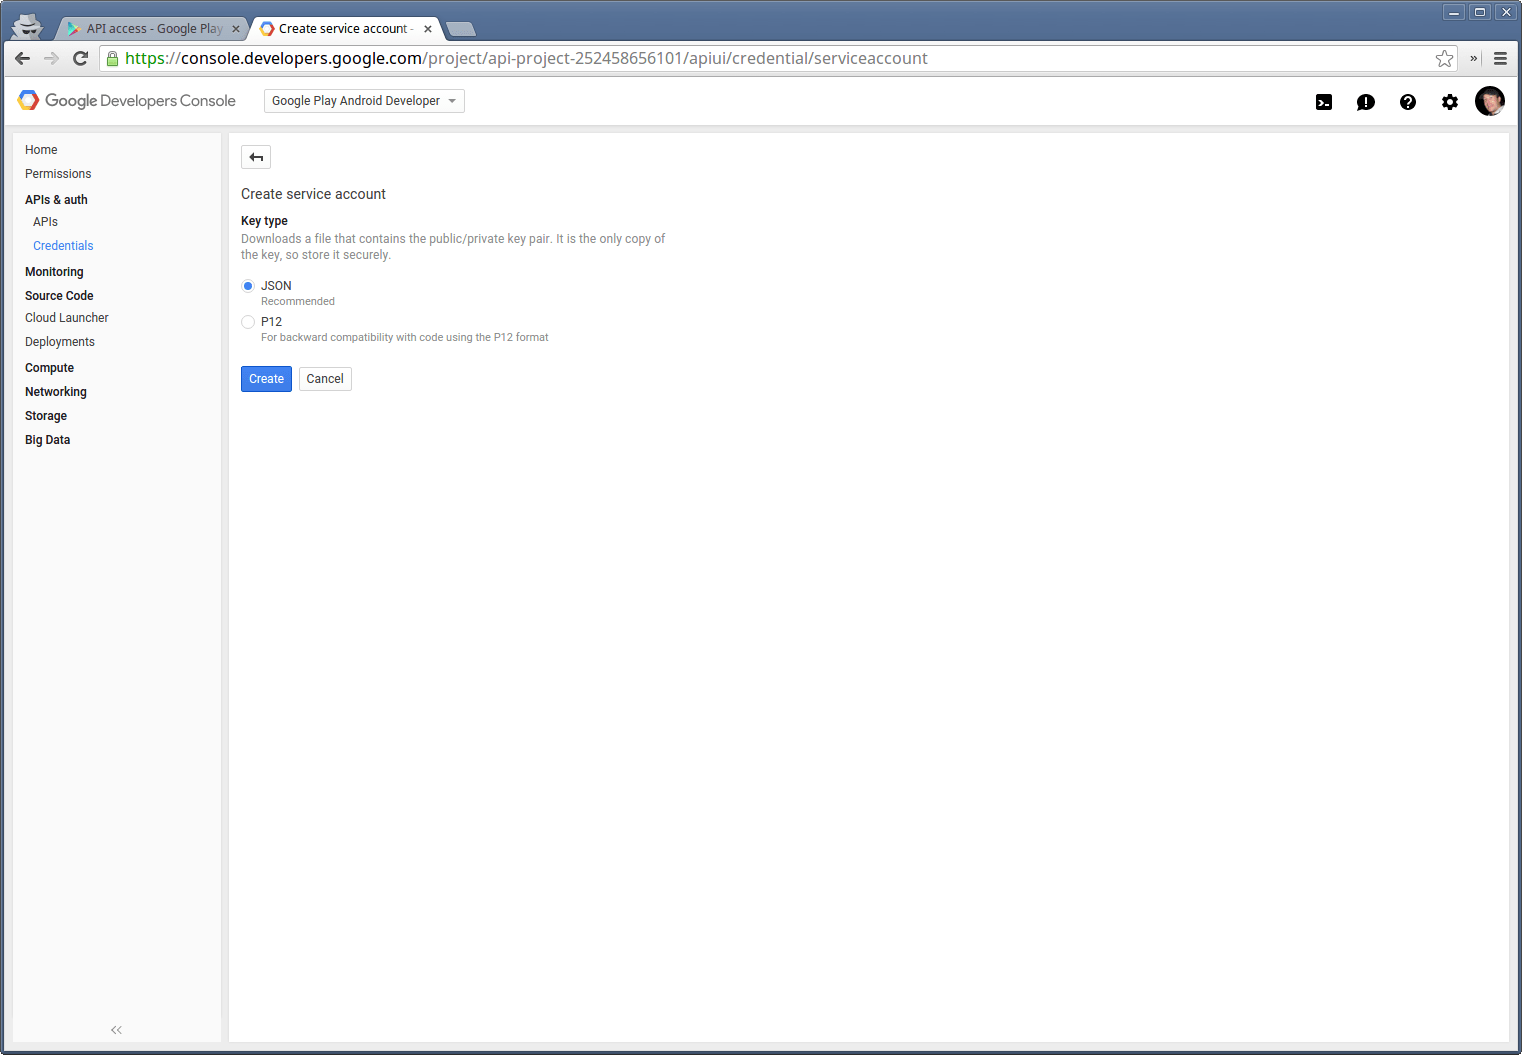
Task: Bookmark this page with the star icon
Action: click(1444, 59)
